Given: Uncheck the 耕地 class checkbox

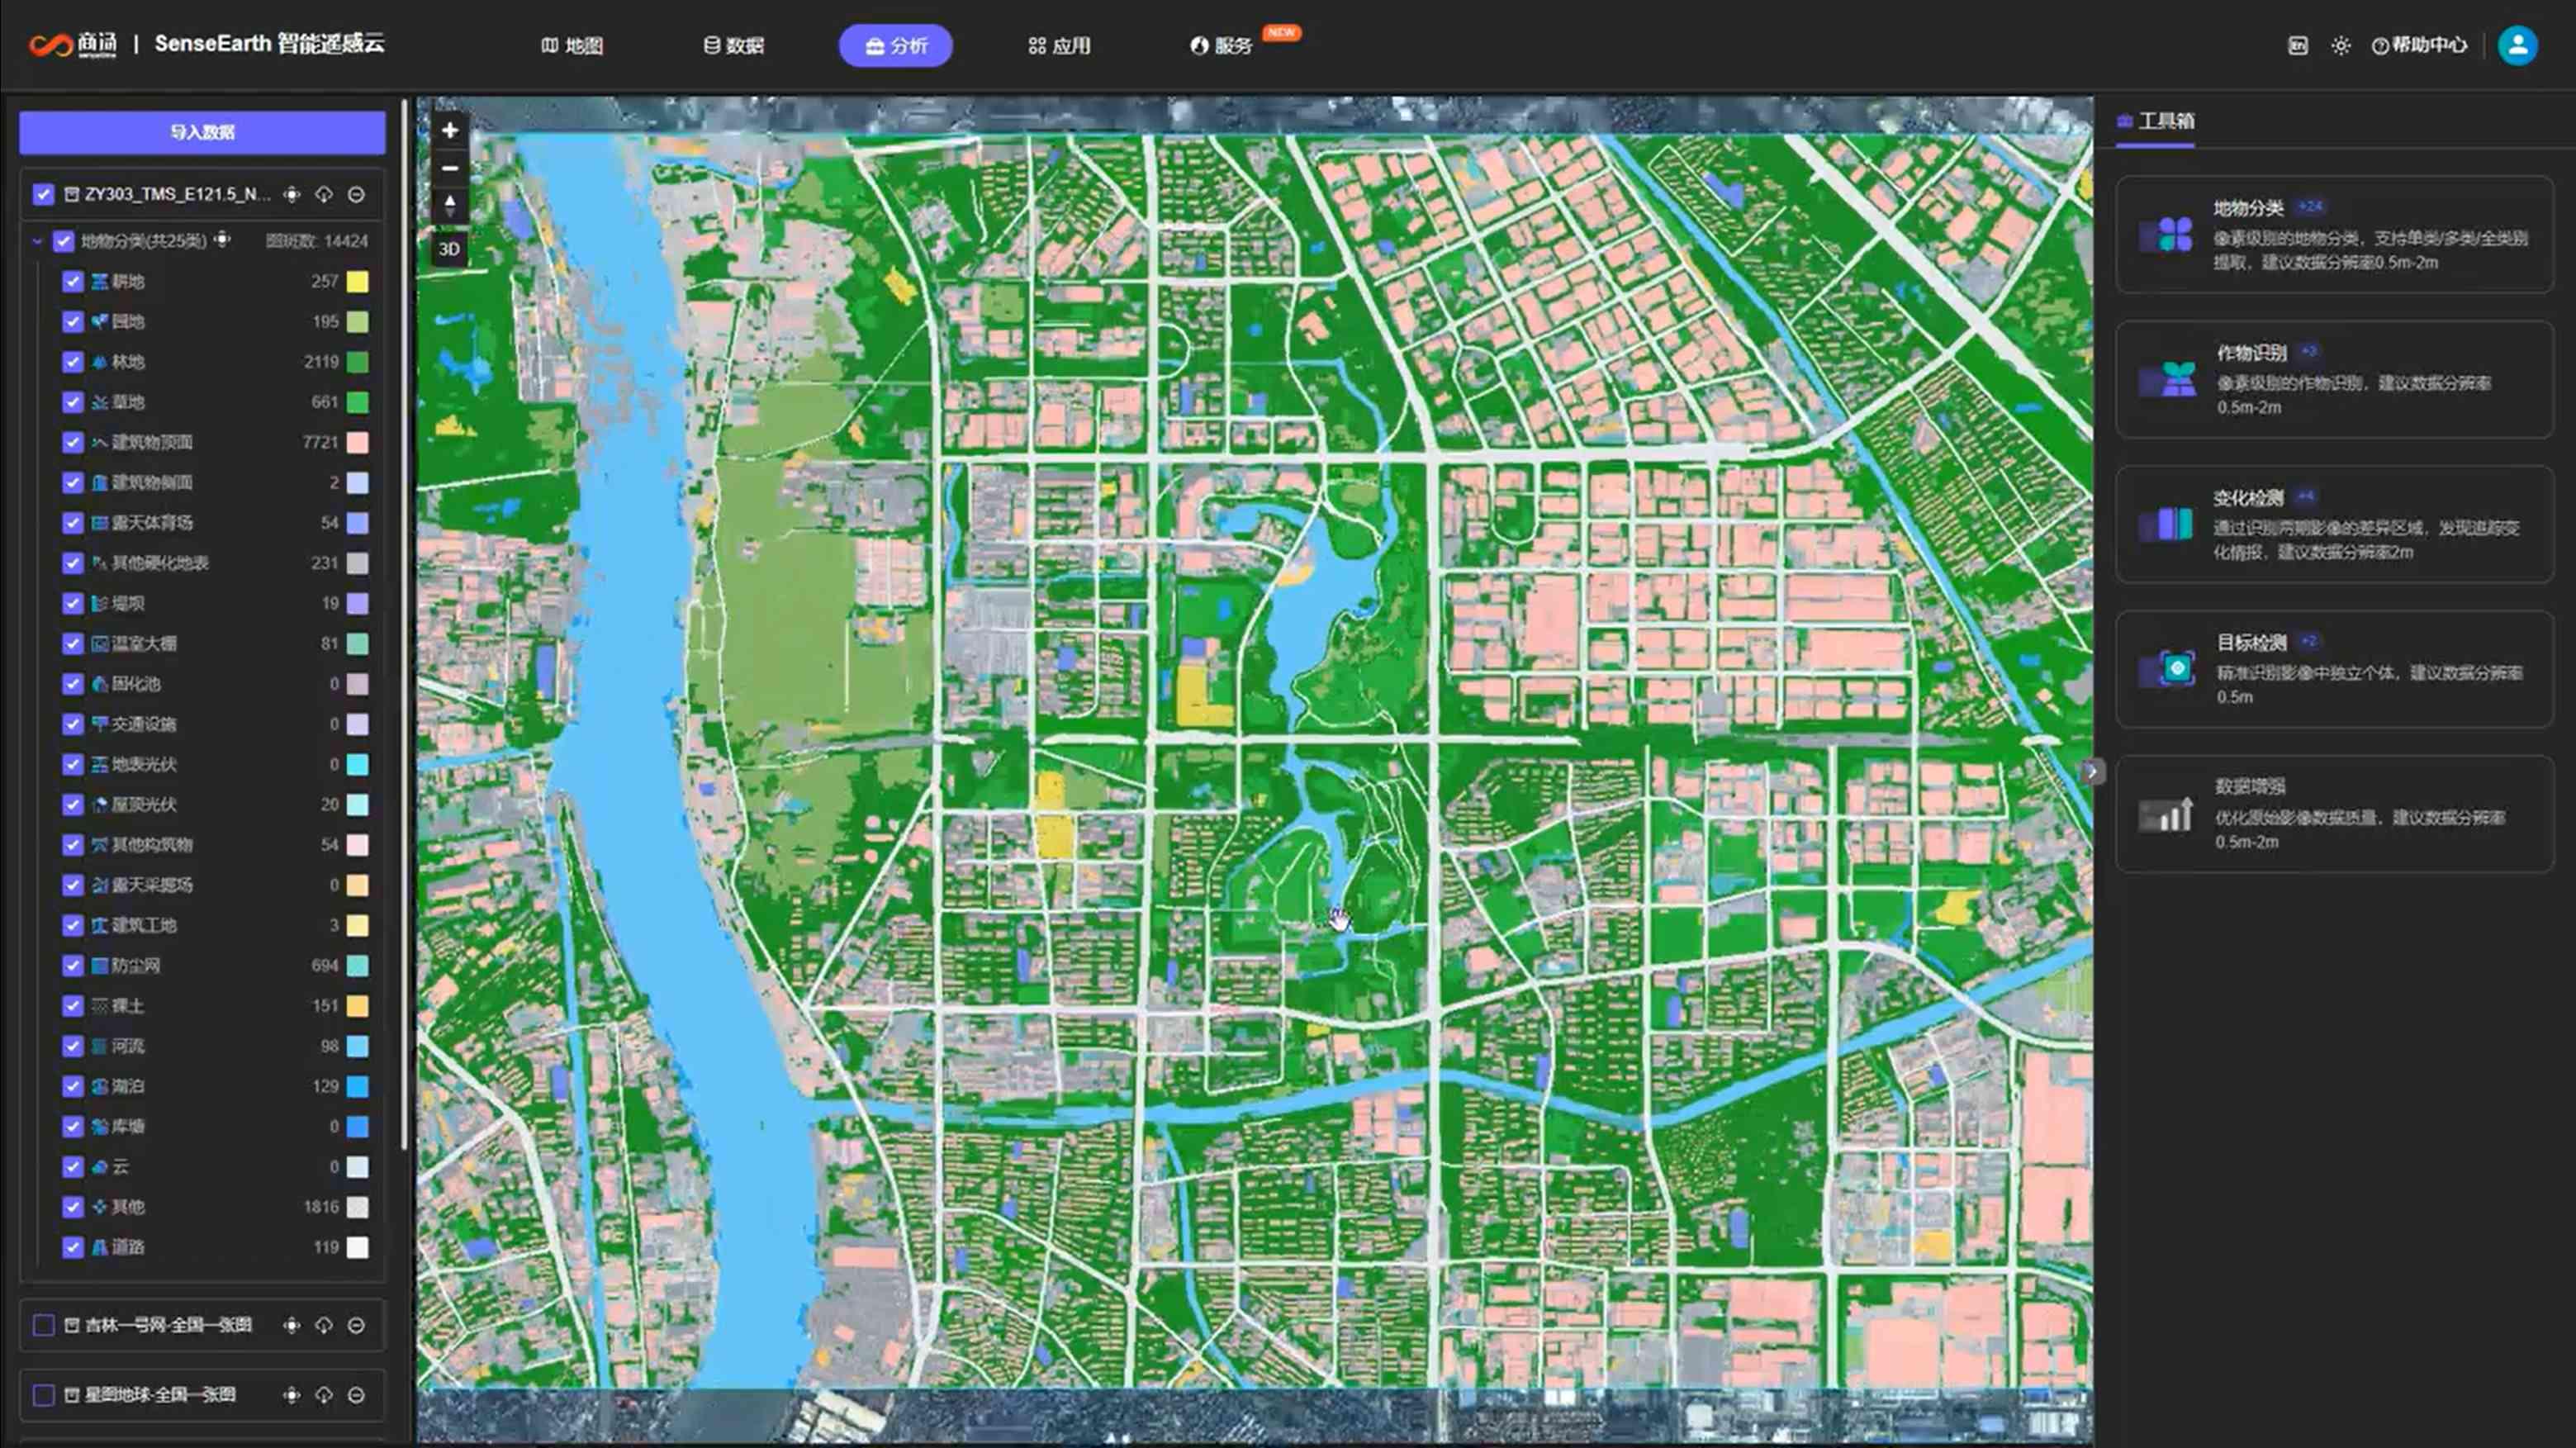Looking at the screenshot, I should click(72, 281).
